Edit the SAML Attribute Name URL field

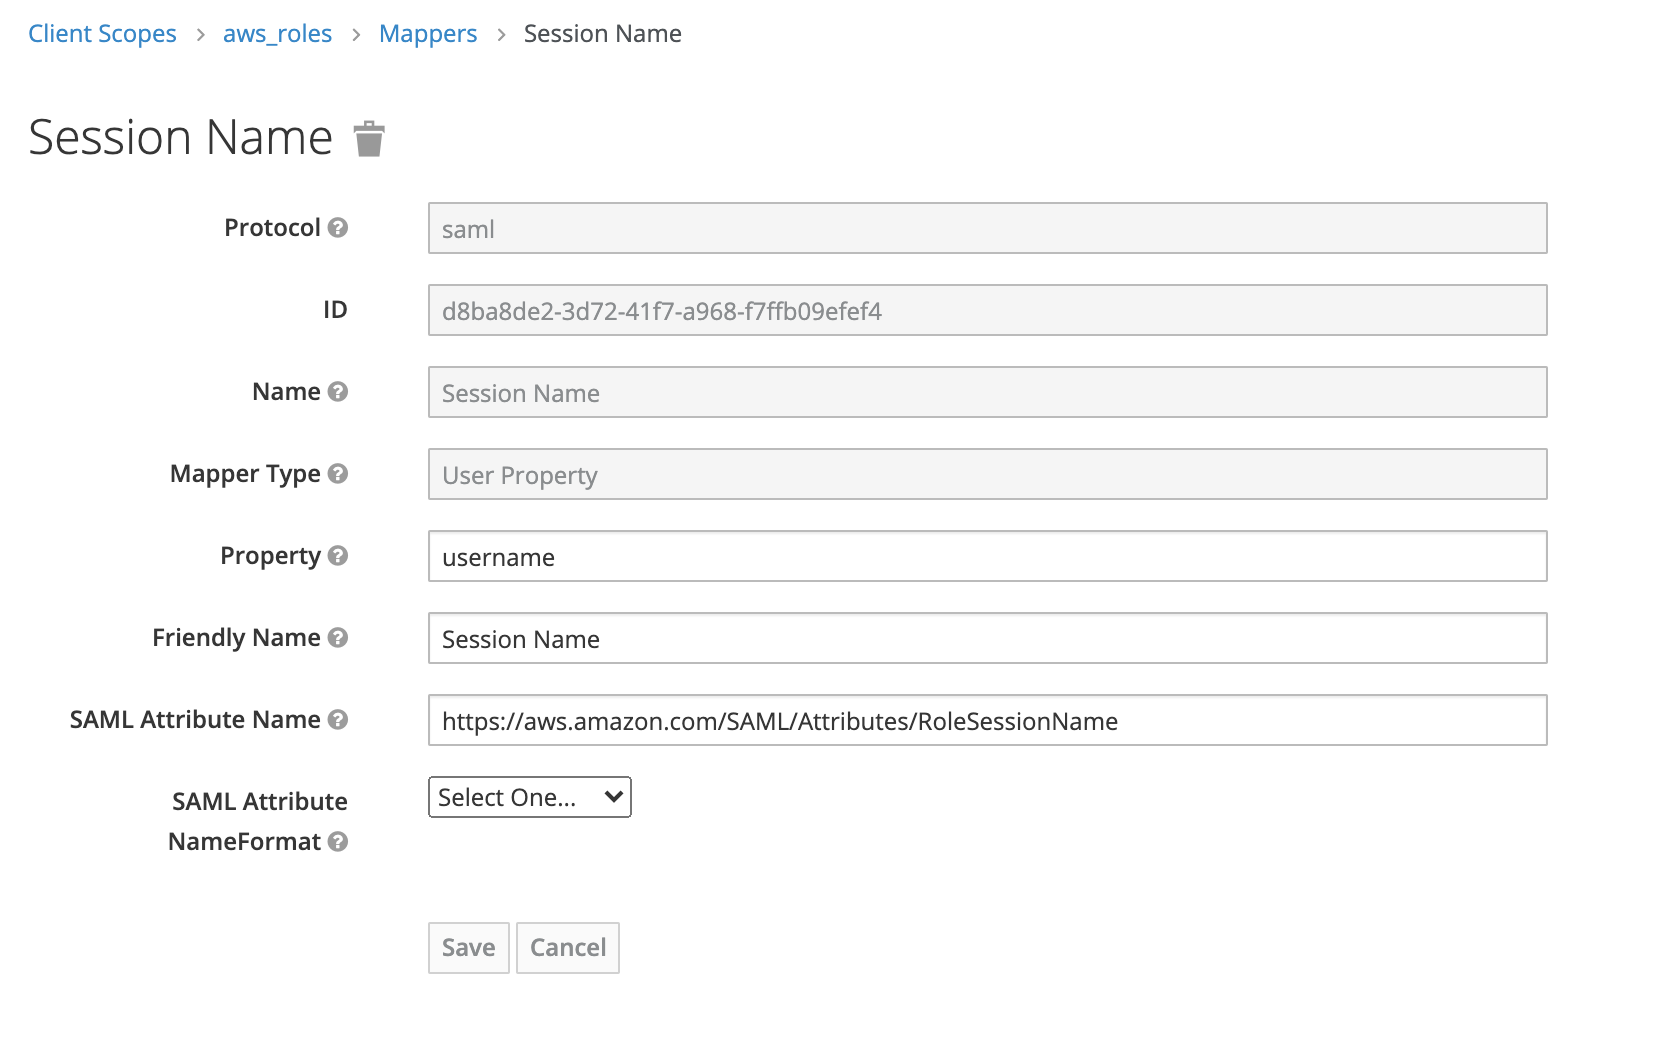click(x=988, y=720)
